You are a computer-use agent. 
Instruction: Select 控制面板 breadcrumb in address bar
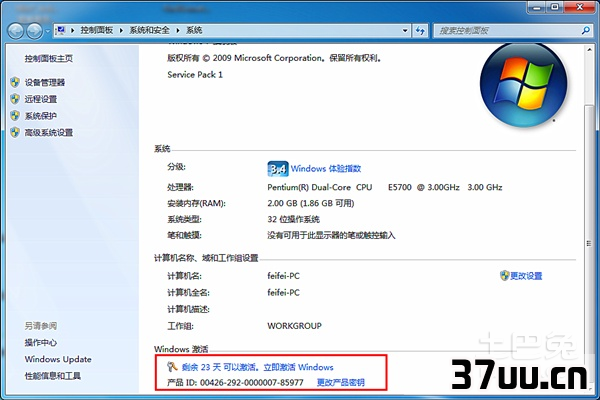[x=96, y=30]
